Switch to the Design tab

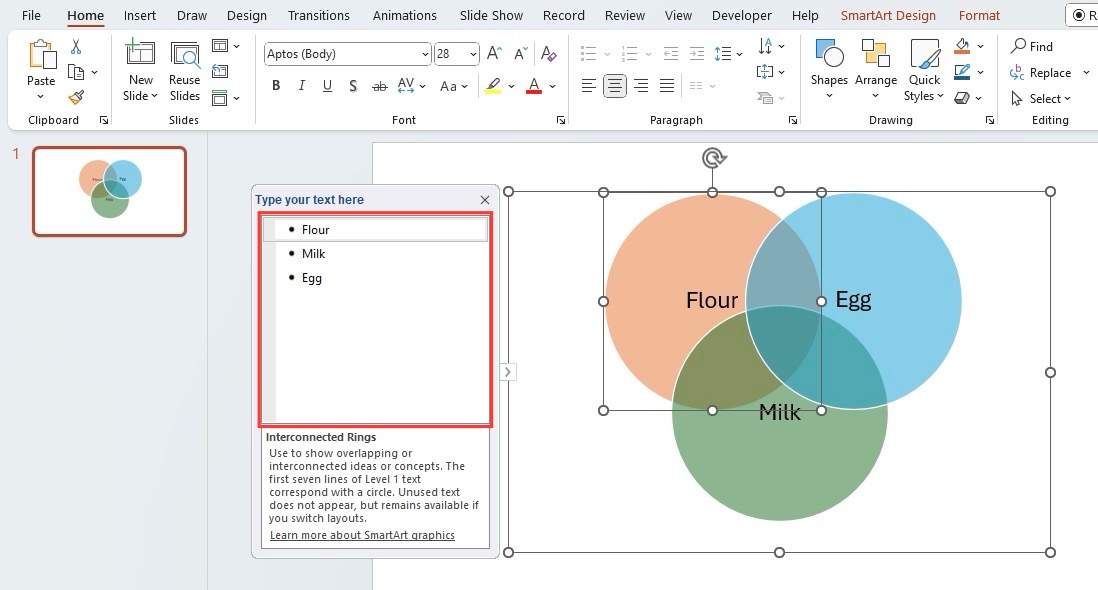[246, 15]
